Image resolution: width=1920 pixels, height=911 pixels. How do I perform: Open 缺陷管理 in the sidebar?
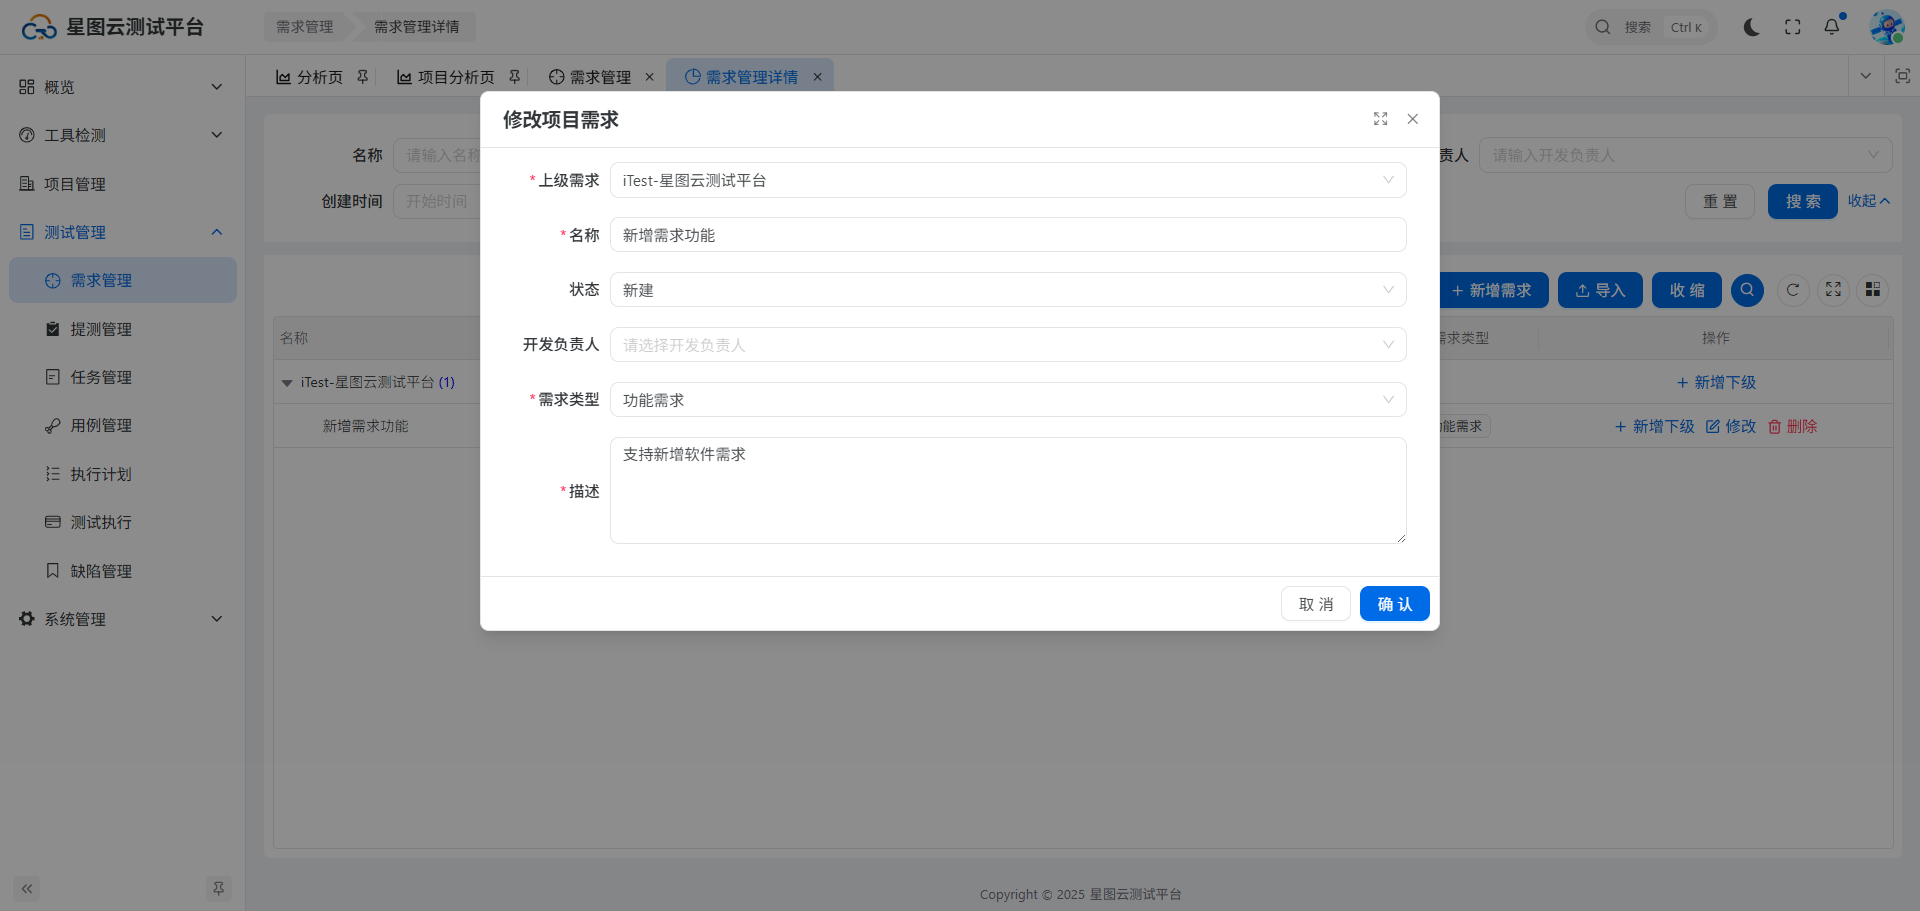(x=101, y=571)
